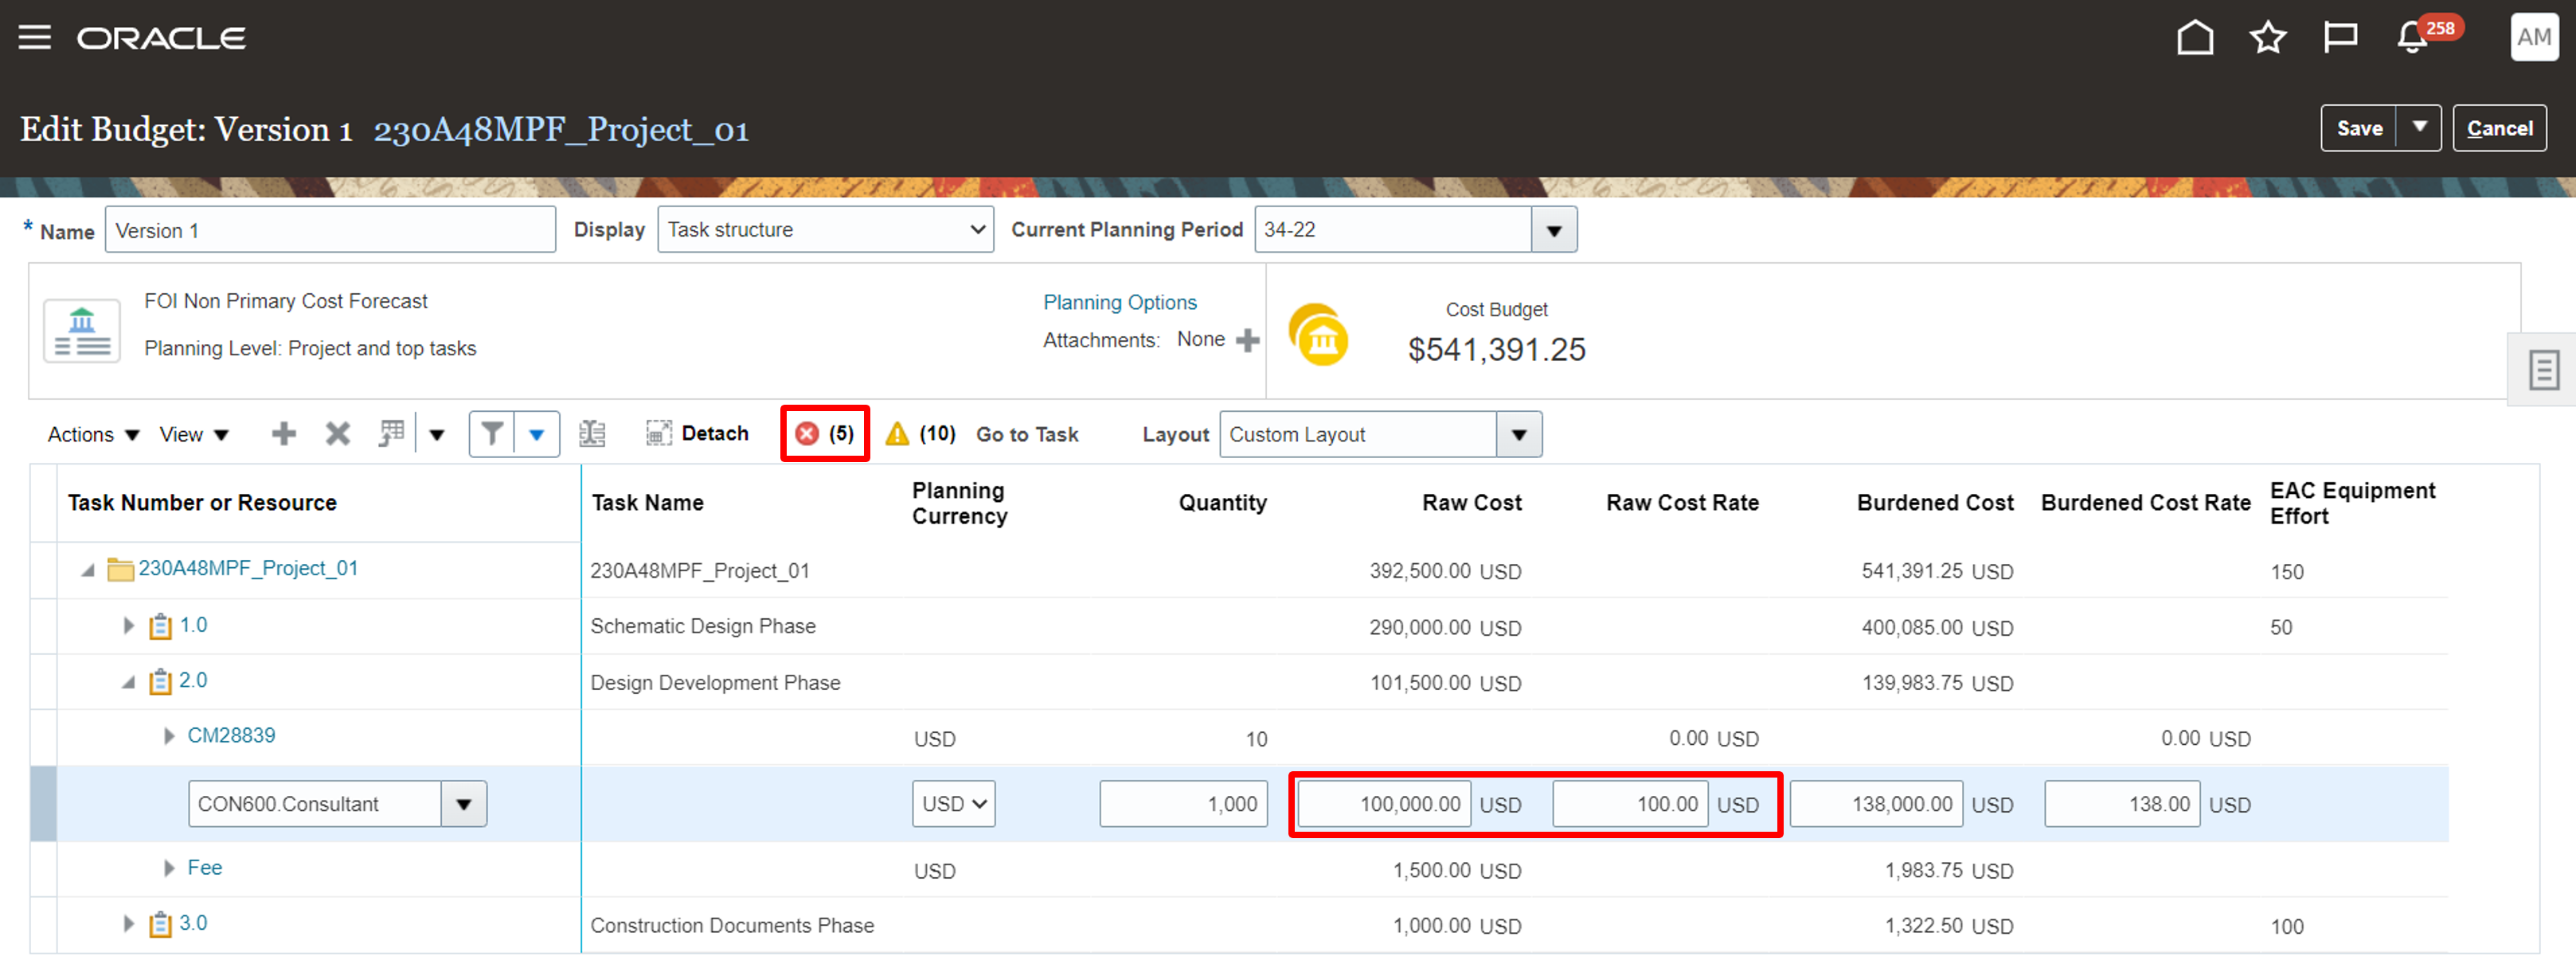Click Burdened Cost Rate field 138.00
Viewport: 2576px width, 964px height.
tap(2122, 804)
